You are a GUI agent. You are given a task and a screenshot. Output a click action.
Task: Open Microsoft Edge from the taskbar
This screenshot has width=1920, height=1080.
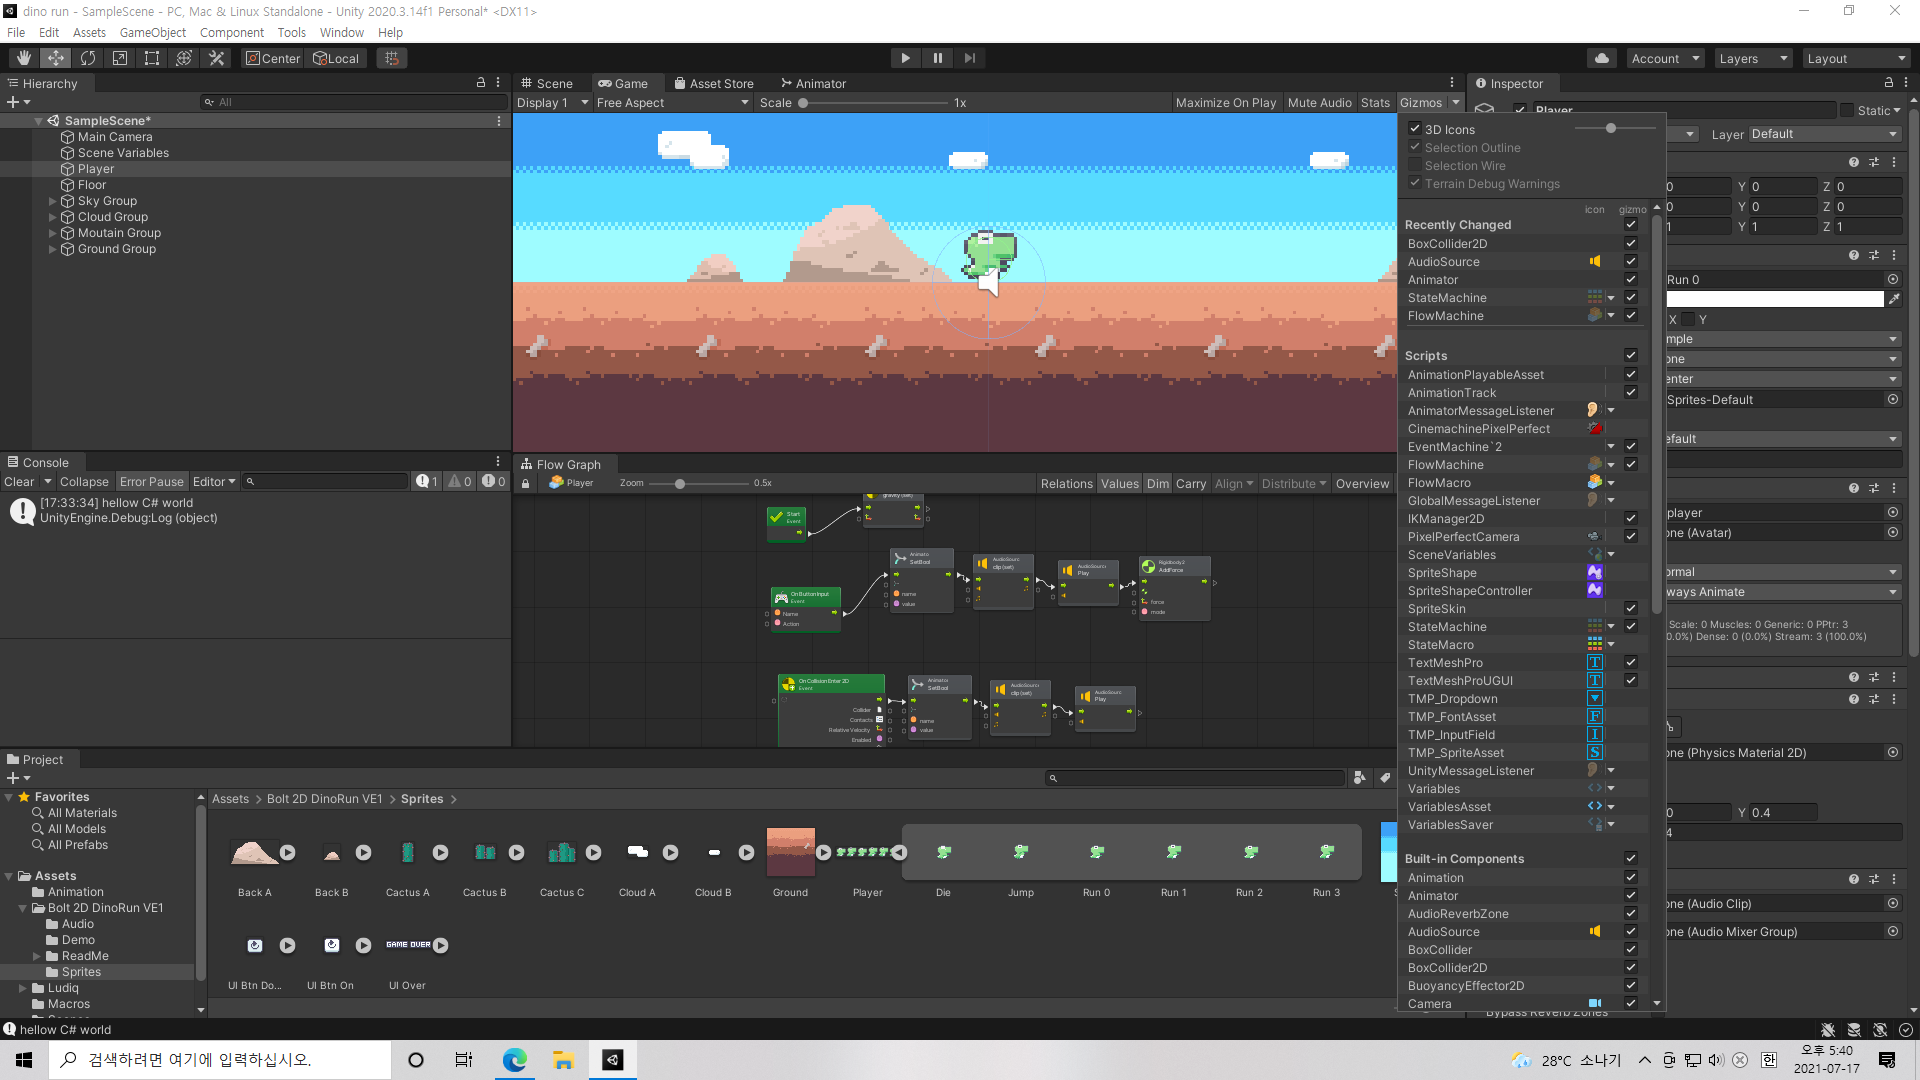tap(515, 1060)
